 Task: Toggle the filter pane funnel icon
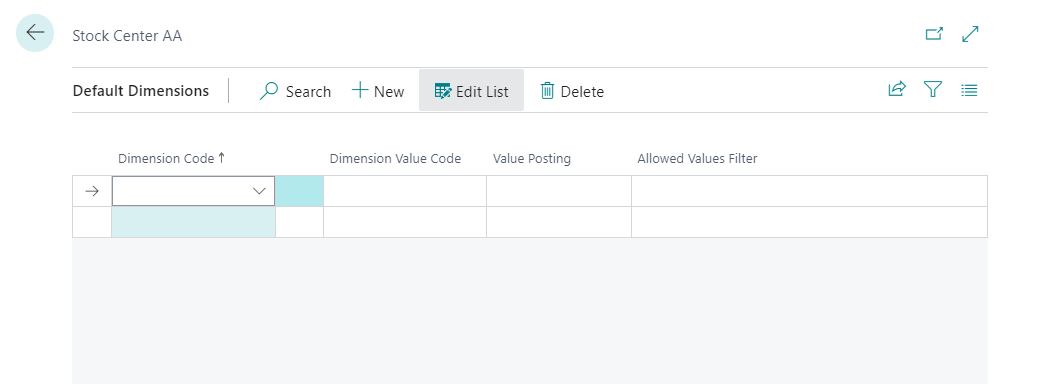[933, 89]
